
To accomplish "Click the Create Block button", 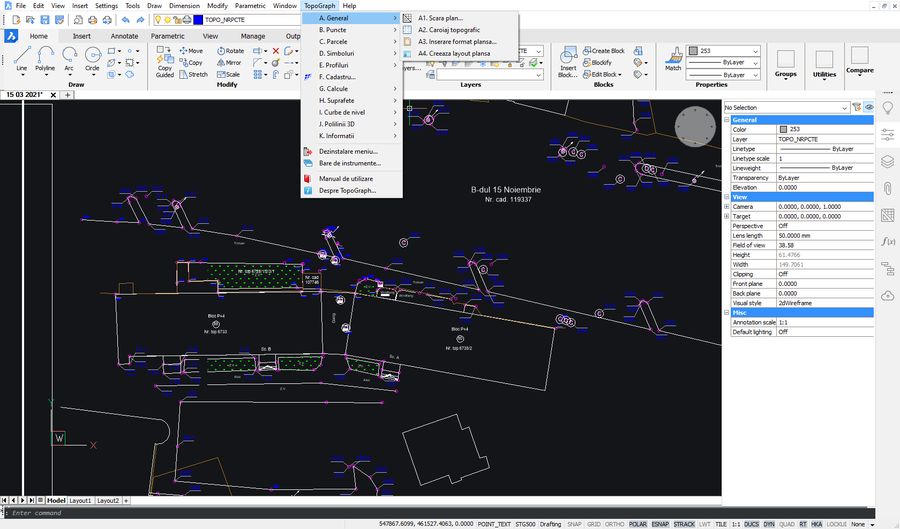I will coord(602,50).
